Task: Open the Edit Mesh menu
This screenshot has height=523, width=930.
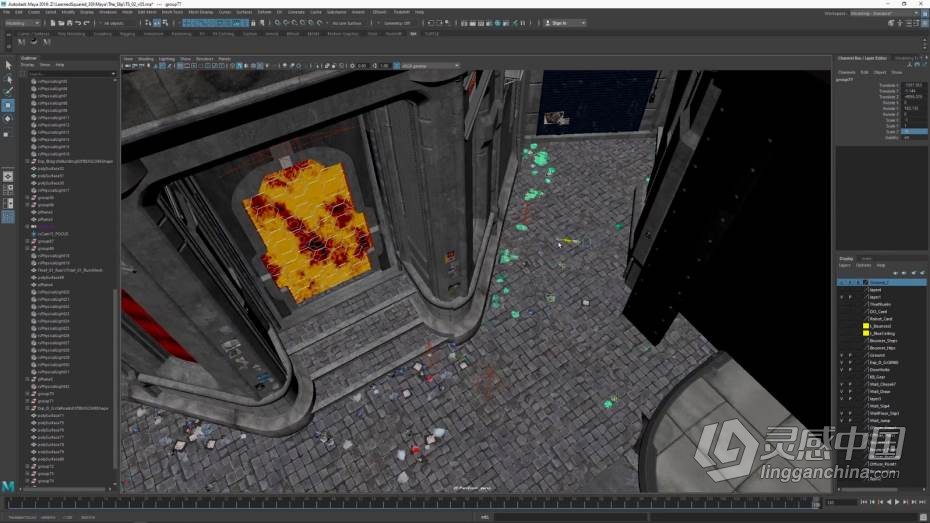Action: (147, 12)
